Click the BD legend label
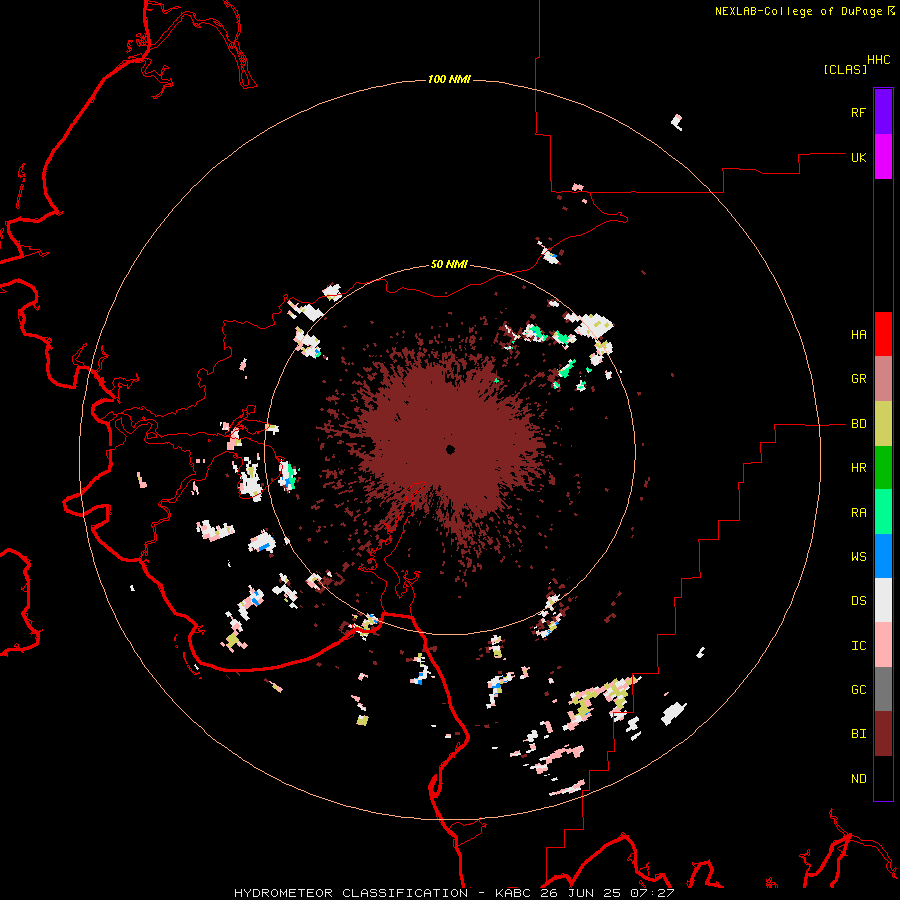 point(858,424)
